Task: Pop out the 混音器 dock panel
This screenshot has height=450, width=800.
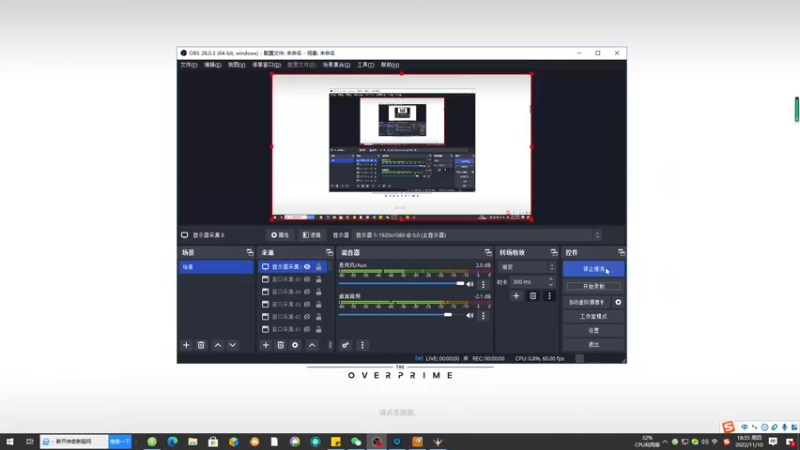Action: 488,253
